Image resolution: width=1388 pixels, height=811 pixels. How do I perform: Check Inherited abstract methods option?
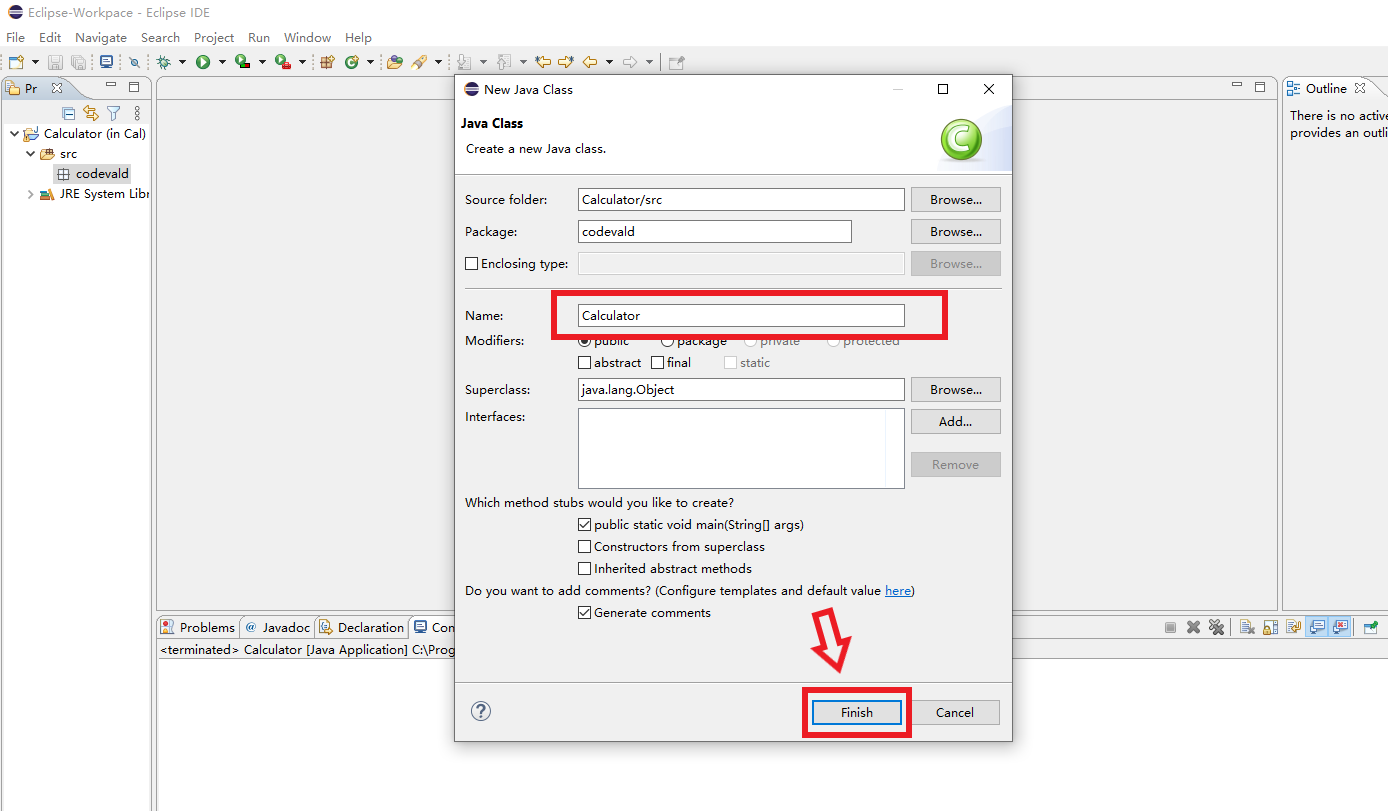click(585, 569)
